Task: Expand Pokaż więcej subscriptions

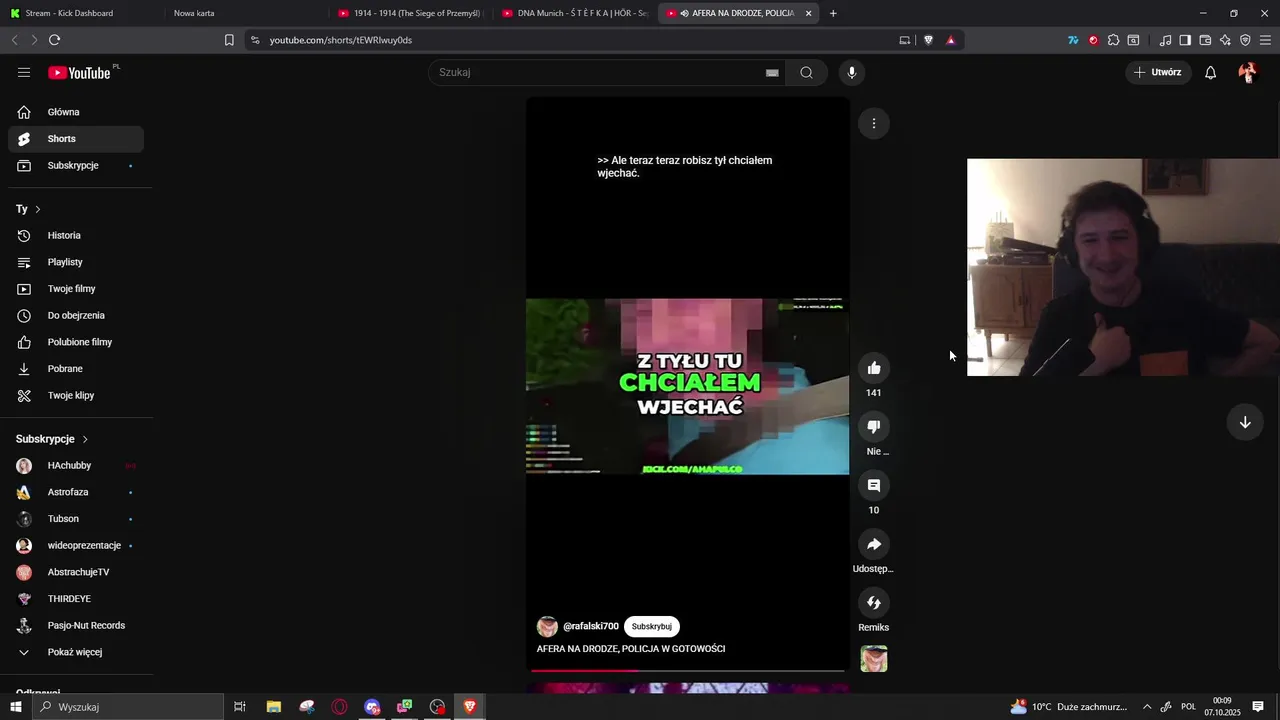Action: pos(76,652)
